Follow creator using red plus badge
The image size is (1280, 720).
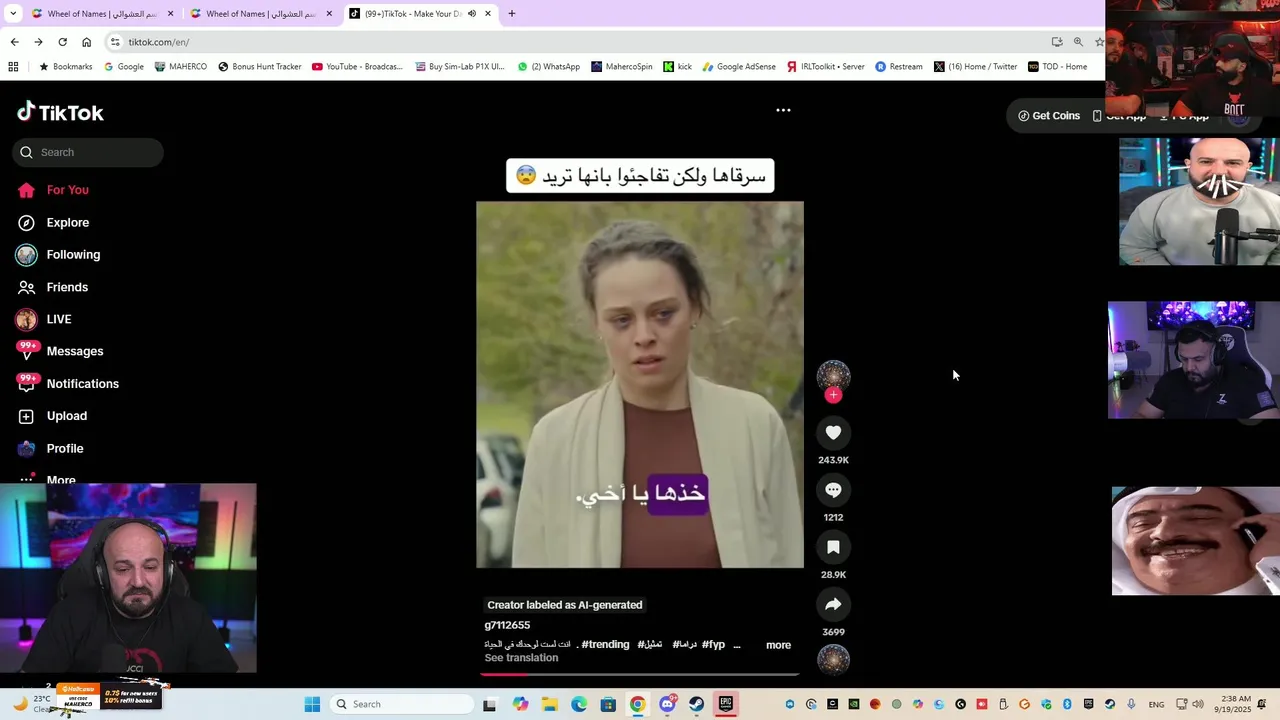pyautogui.click(x=833, y=395)
